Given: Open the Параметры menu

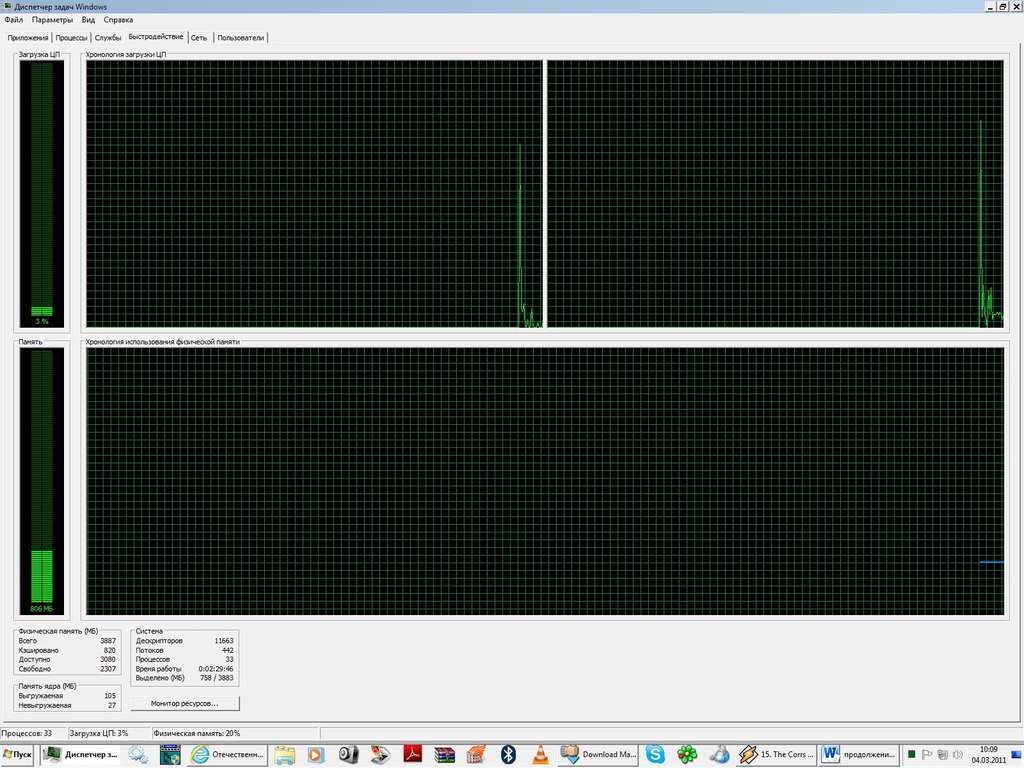Looking at the screenshot, I should point(52,20).
